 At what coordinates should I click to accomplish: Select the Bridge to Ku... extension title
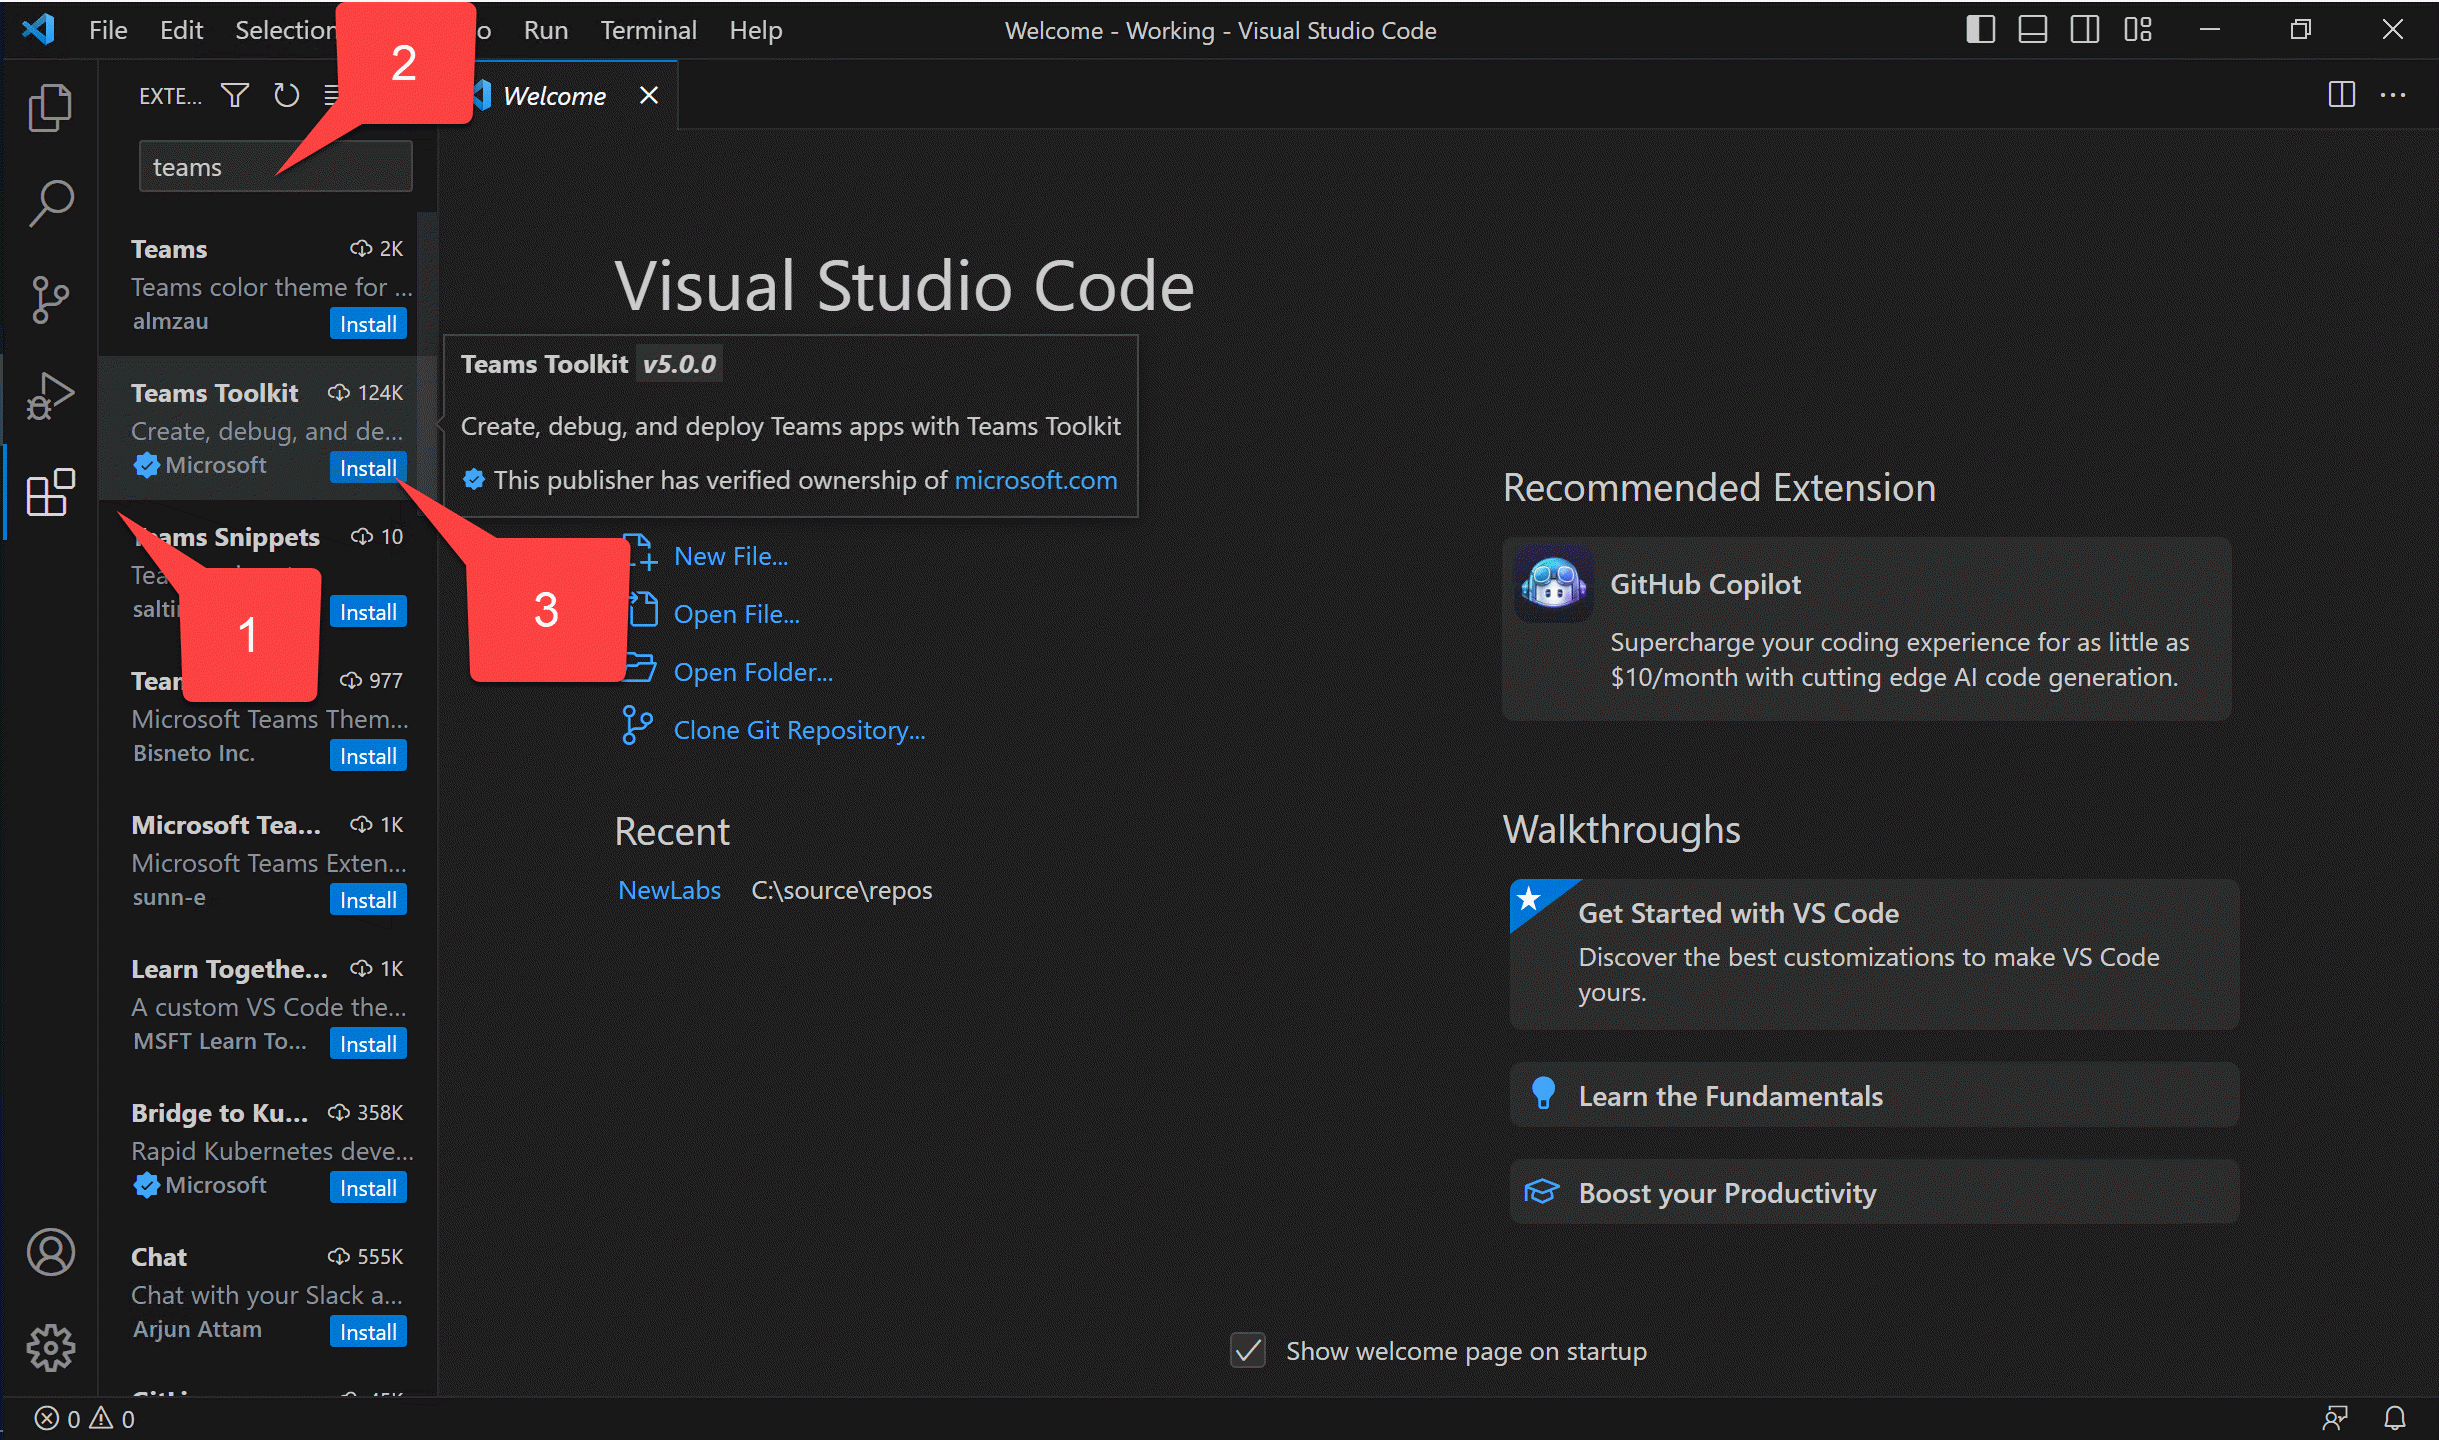pos(220,1113)
